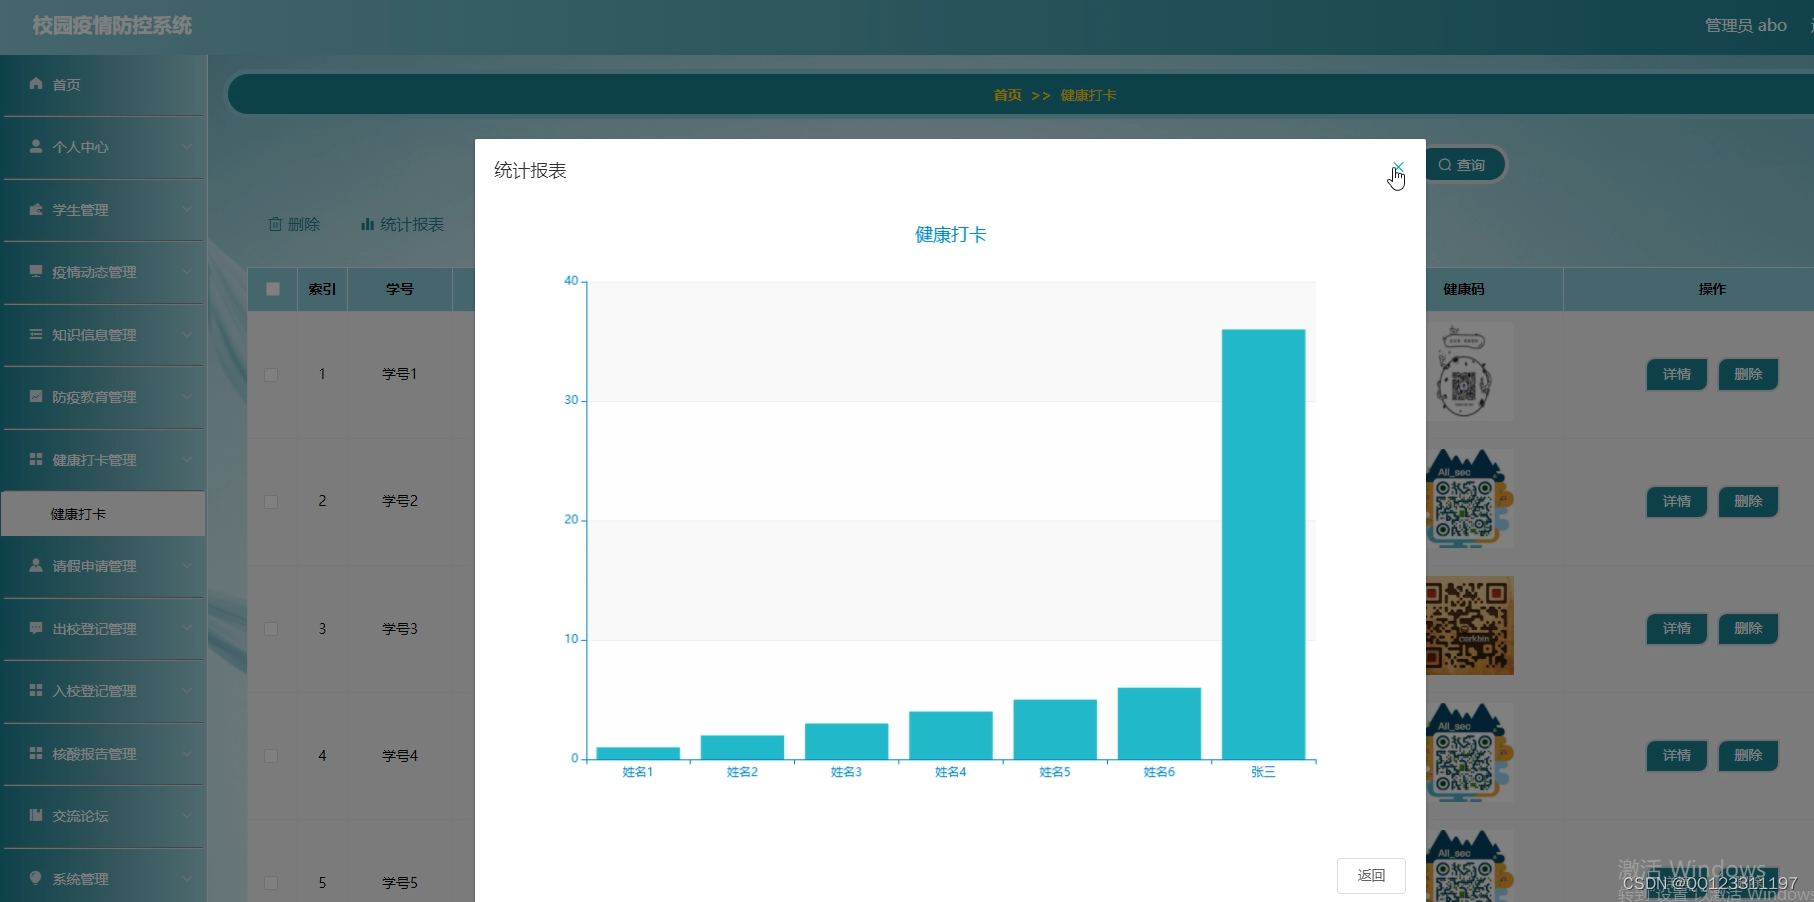Image resolution: width=1814 pixels, height=902 pixels.
Task: Open the 交流论坛 menu label
Action: coord(80,816)
